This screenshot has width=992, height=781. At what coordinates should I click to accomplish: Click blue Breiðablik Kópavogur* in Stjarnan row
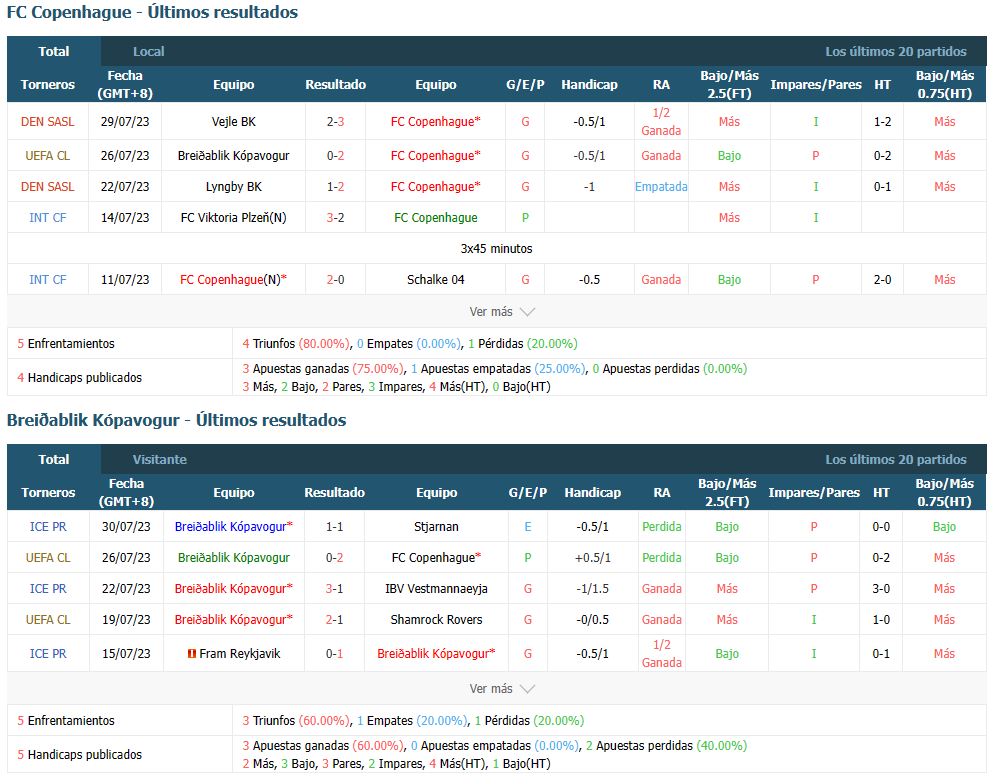(233, 527)
